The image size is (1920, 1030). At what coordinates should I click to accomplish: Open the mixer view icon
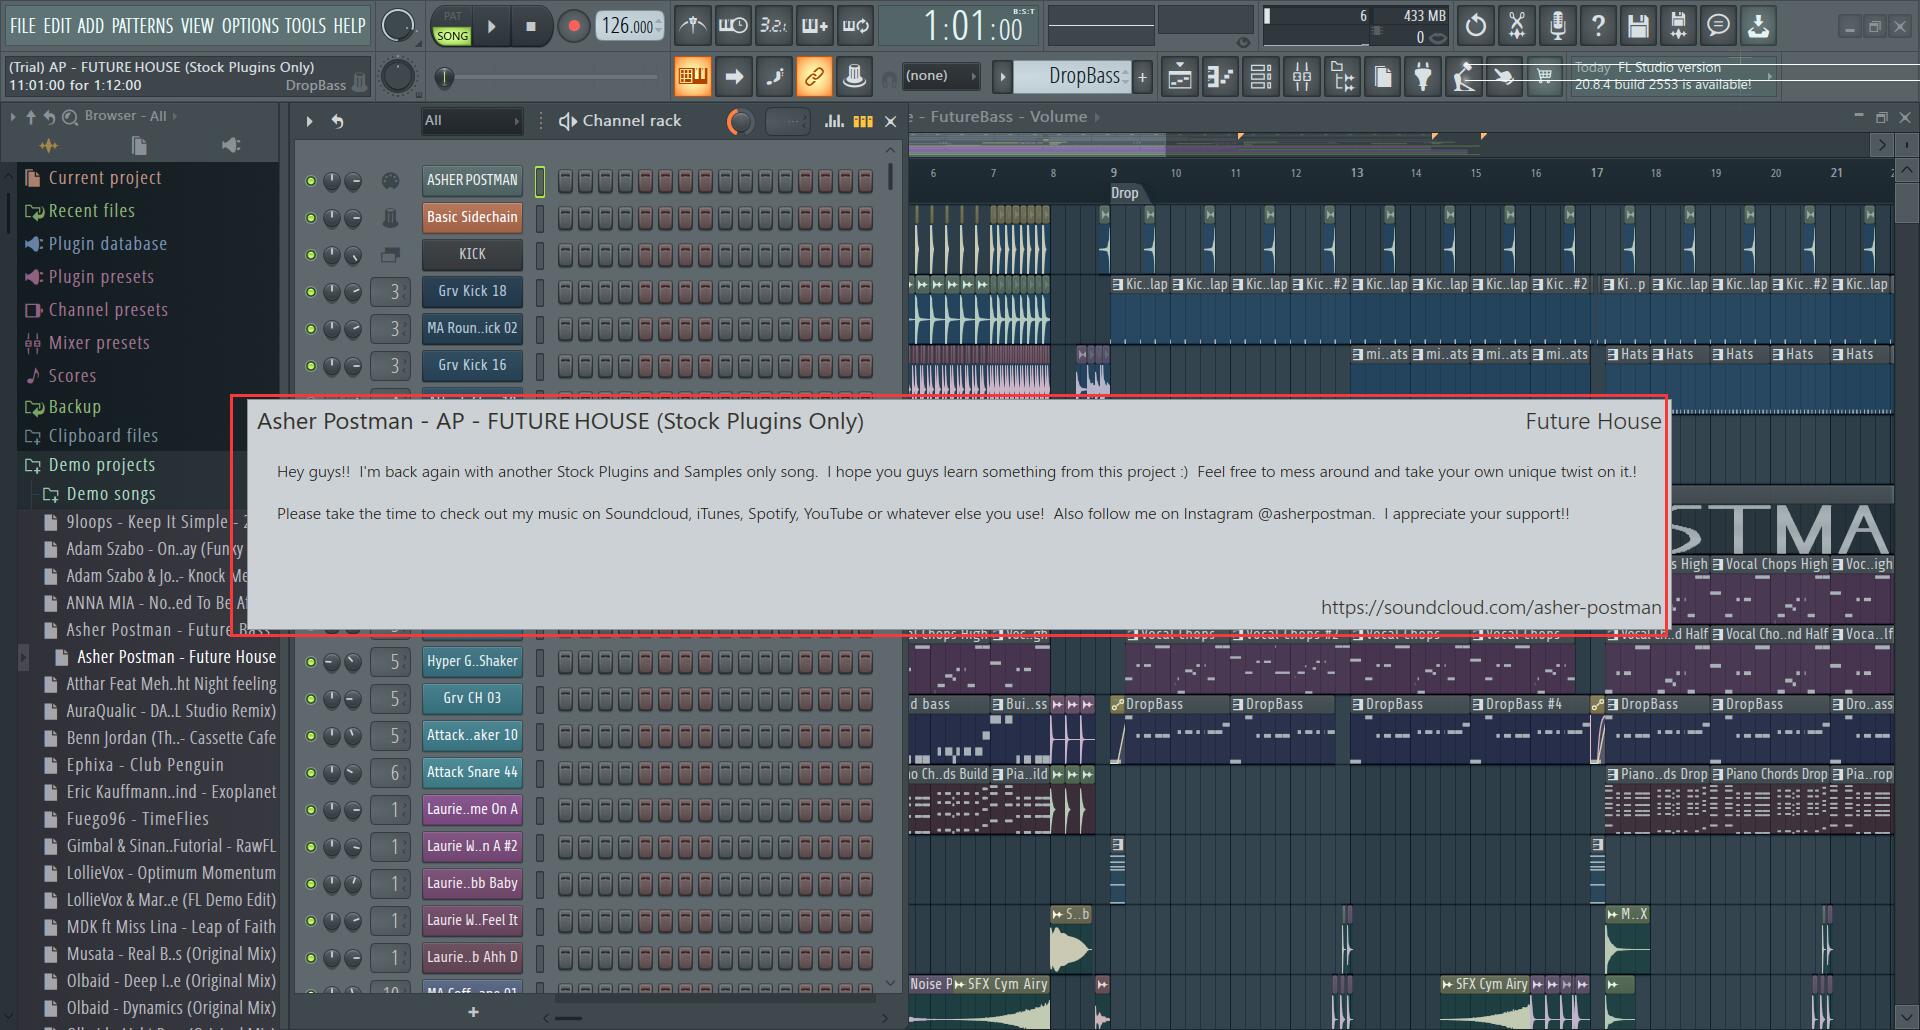click(x=1302, y=76)
